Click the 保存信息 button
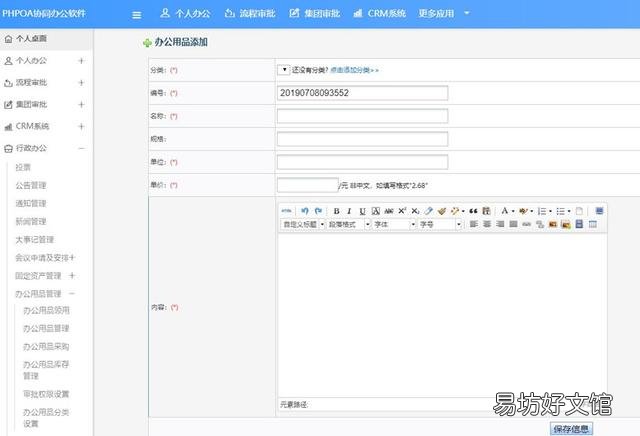The image size is (640, 436). tap(571, 429)
